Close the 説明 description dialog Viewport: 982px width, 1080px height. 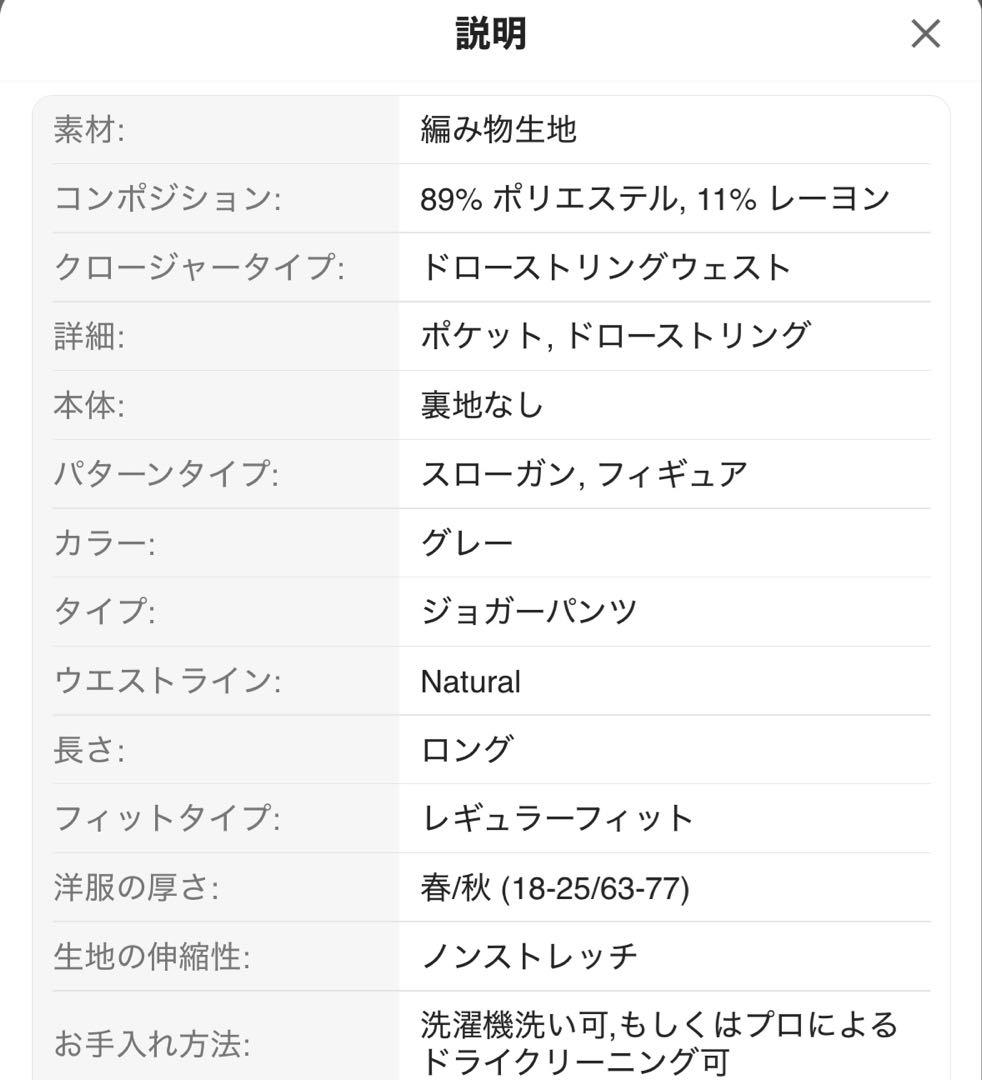pos(926,34)
